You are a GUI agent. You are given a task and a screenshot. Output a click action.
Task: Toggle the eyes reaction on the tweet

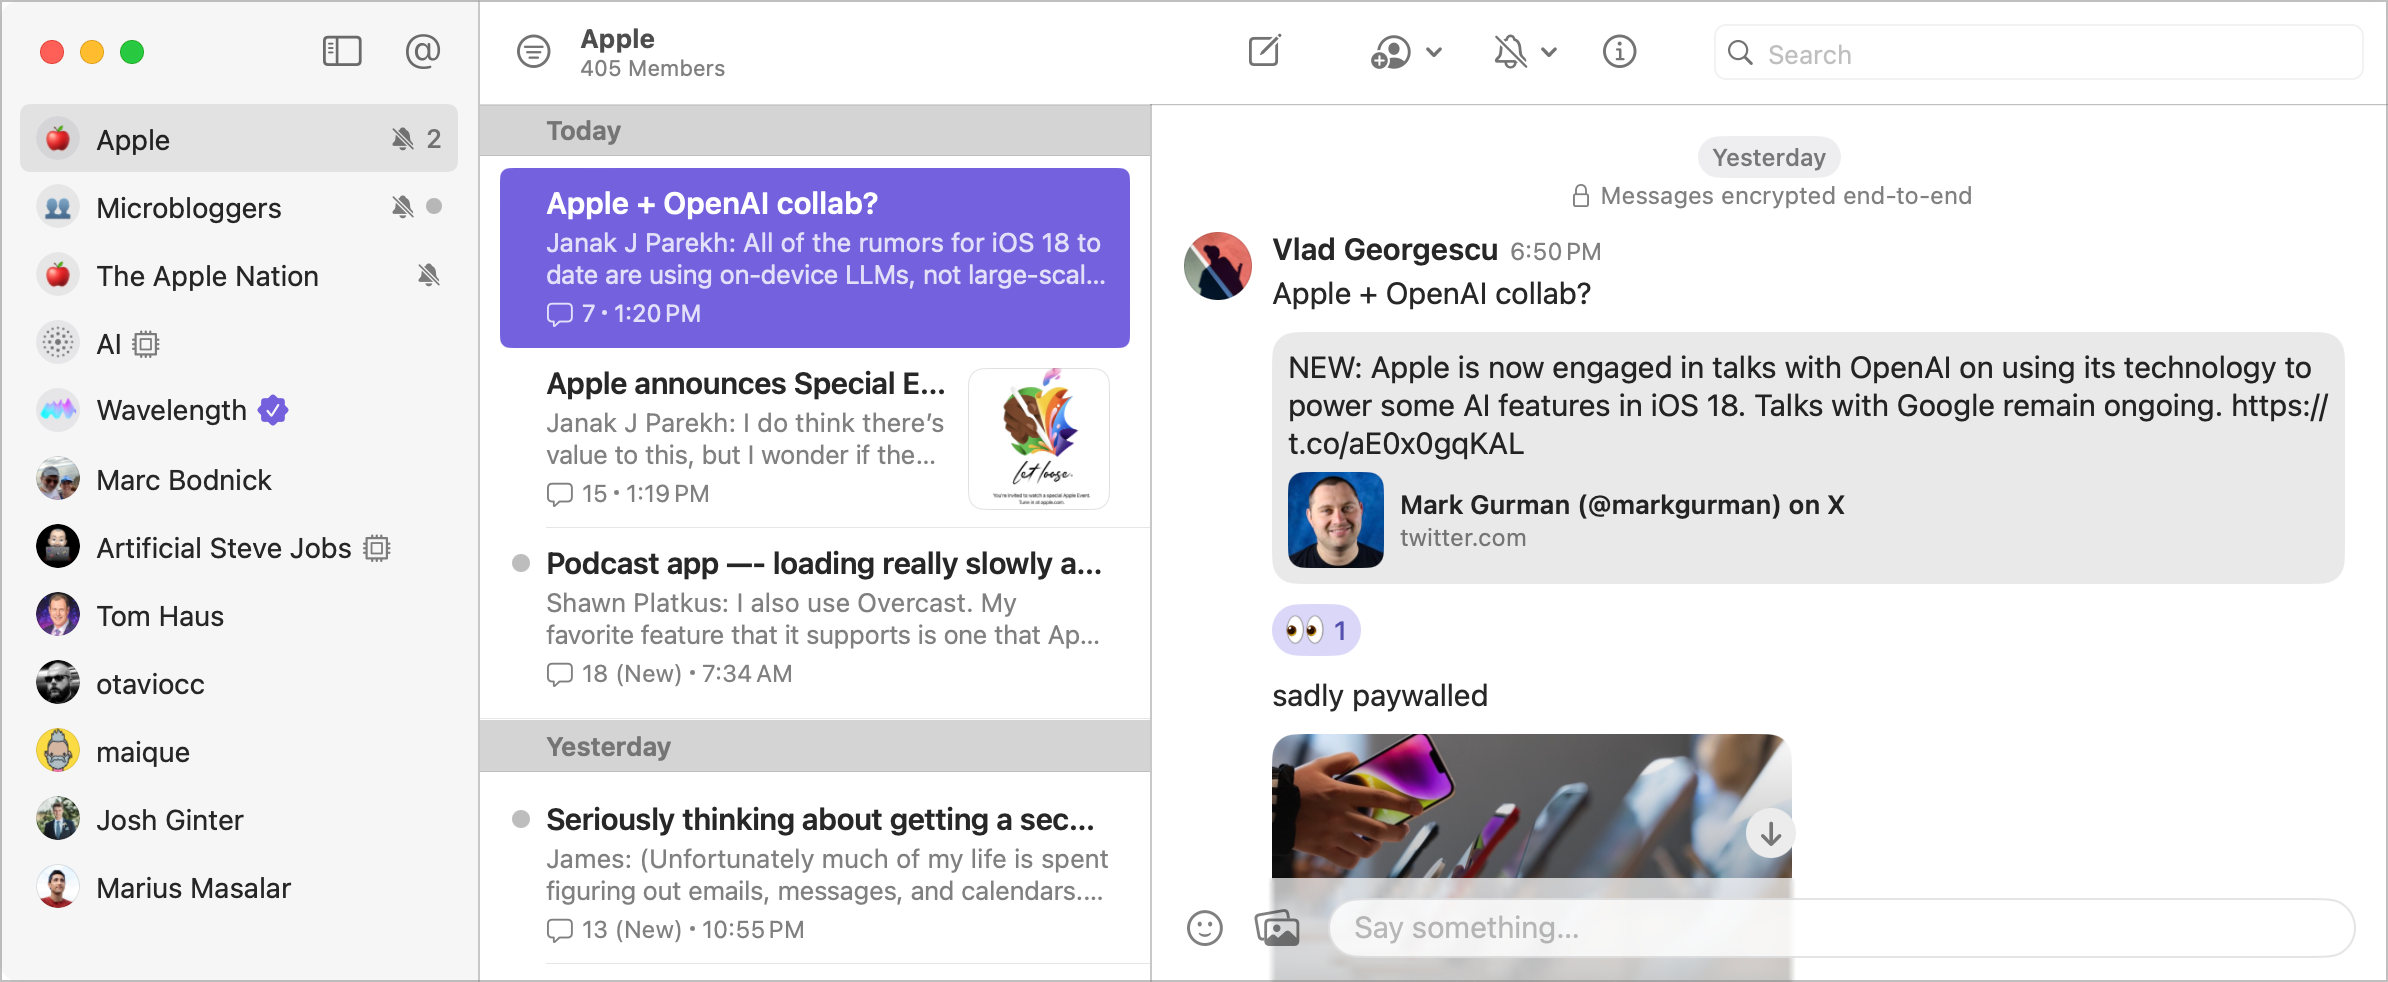pyautogui.click(x=1315, y=630)
